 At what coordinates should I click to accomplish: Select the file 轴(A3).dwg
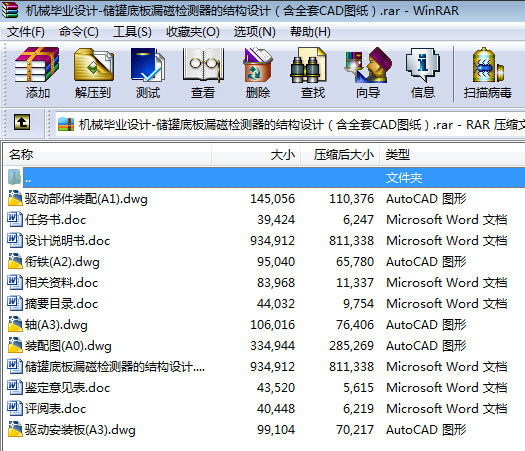(x=56, y=324)
